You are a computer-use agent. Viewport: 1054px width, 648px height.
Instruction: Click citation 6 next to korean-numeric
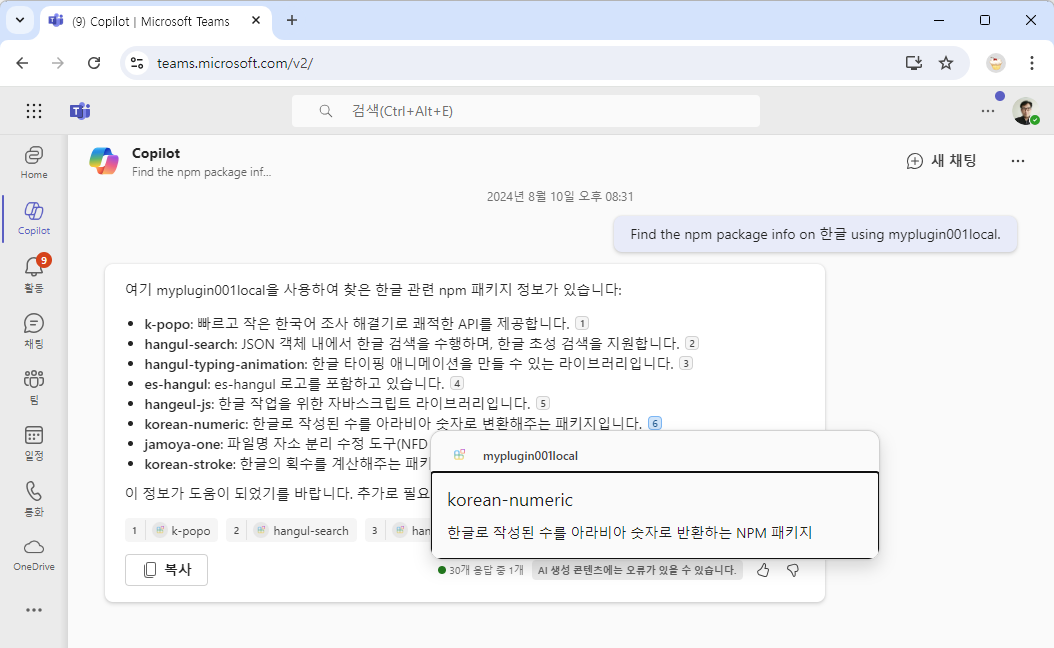(655, 423)
